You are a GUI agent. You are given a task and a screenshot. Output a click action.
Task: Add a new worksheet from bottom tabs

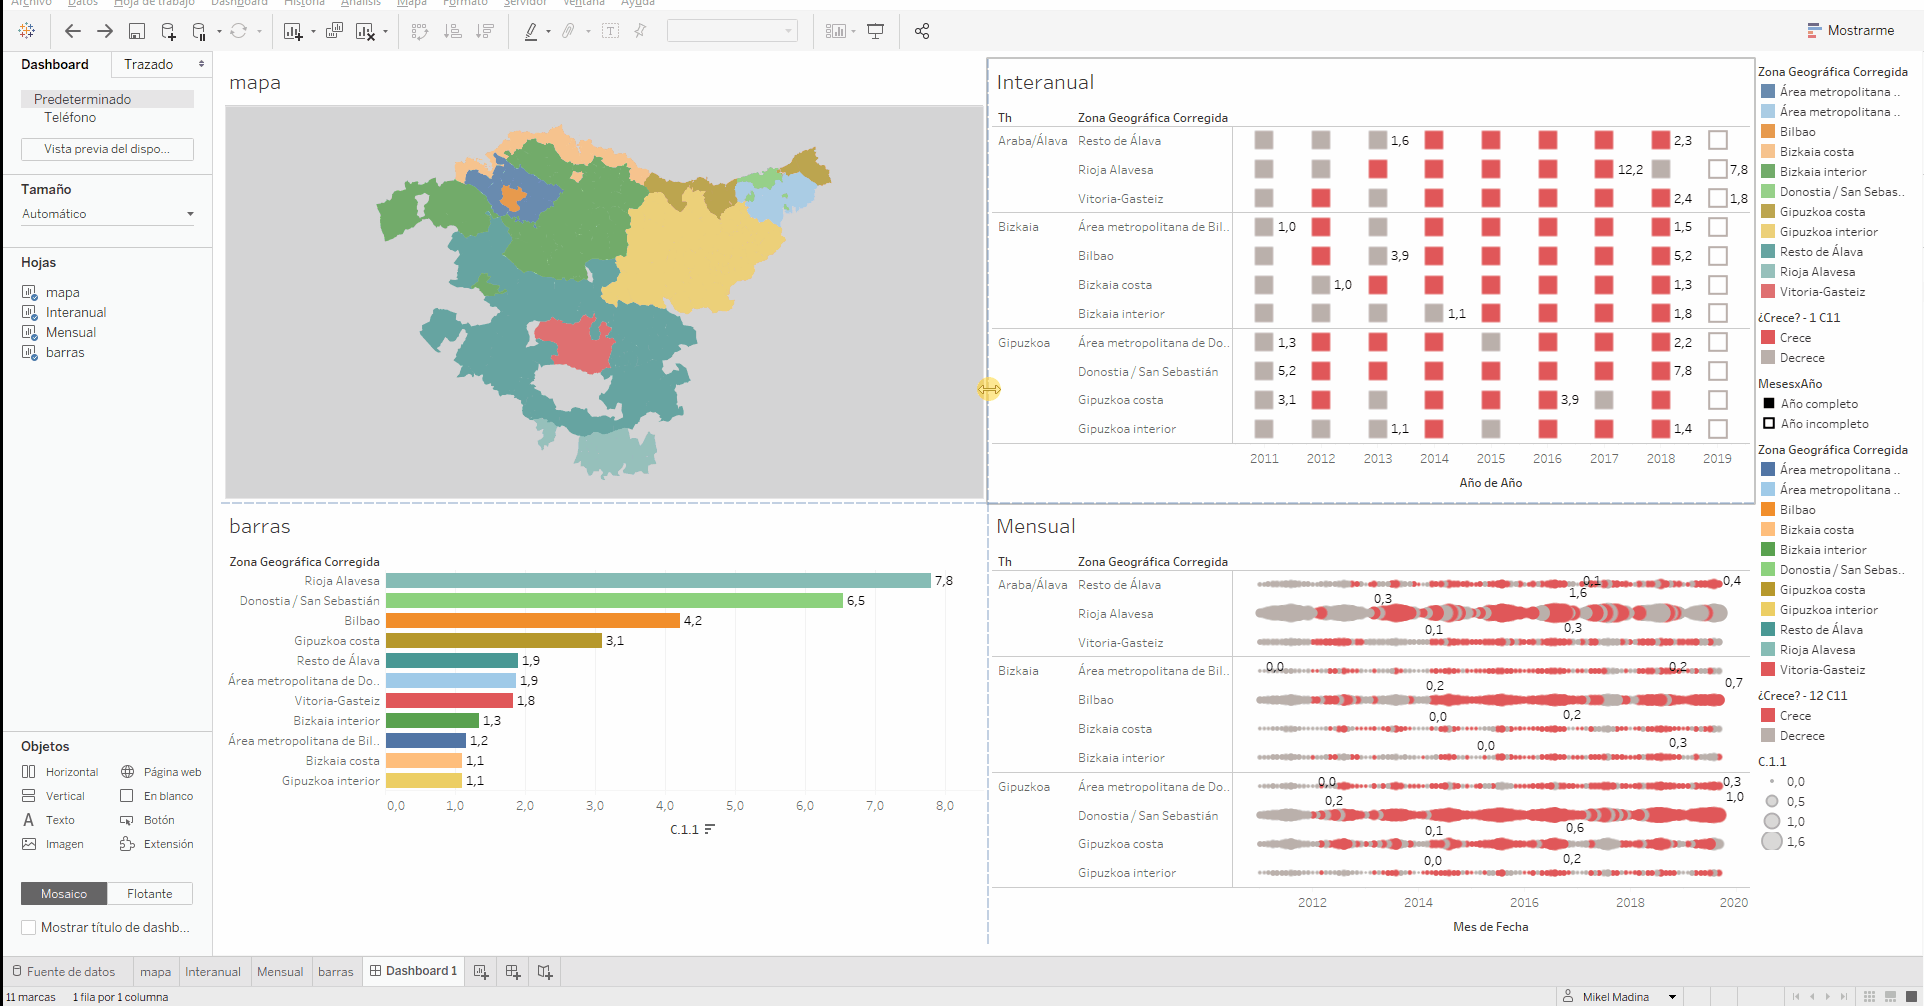[x=481, y=971]
